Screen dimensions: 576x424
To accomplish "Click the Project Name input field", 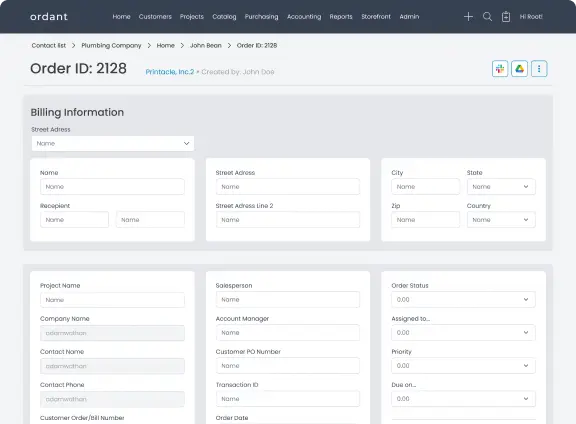I will (x=112, y=300).
